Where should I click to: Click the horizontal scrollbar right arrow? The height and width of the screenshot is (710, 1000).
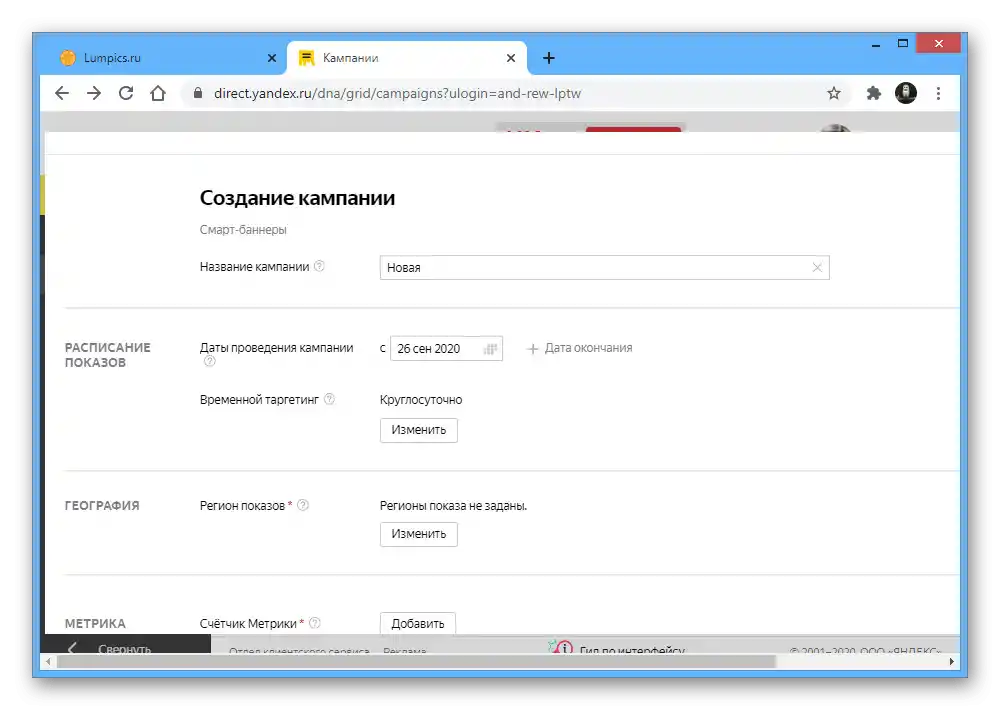tap(952, 662)
